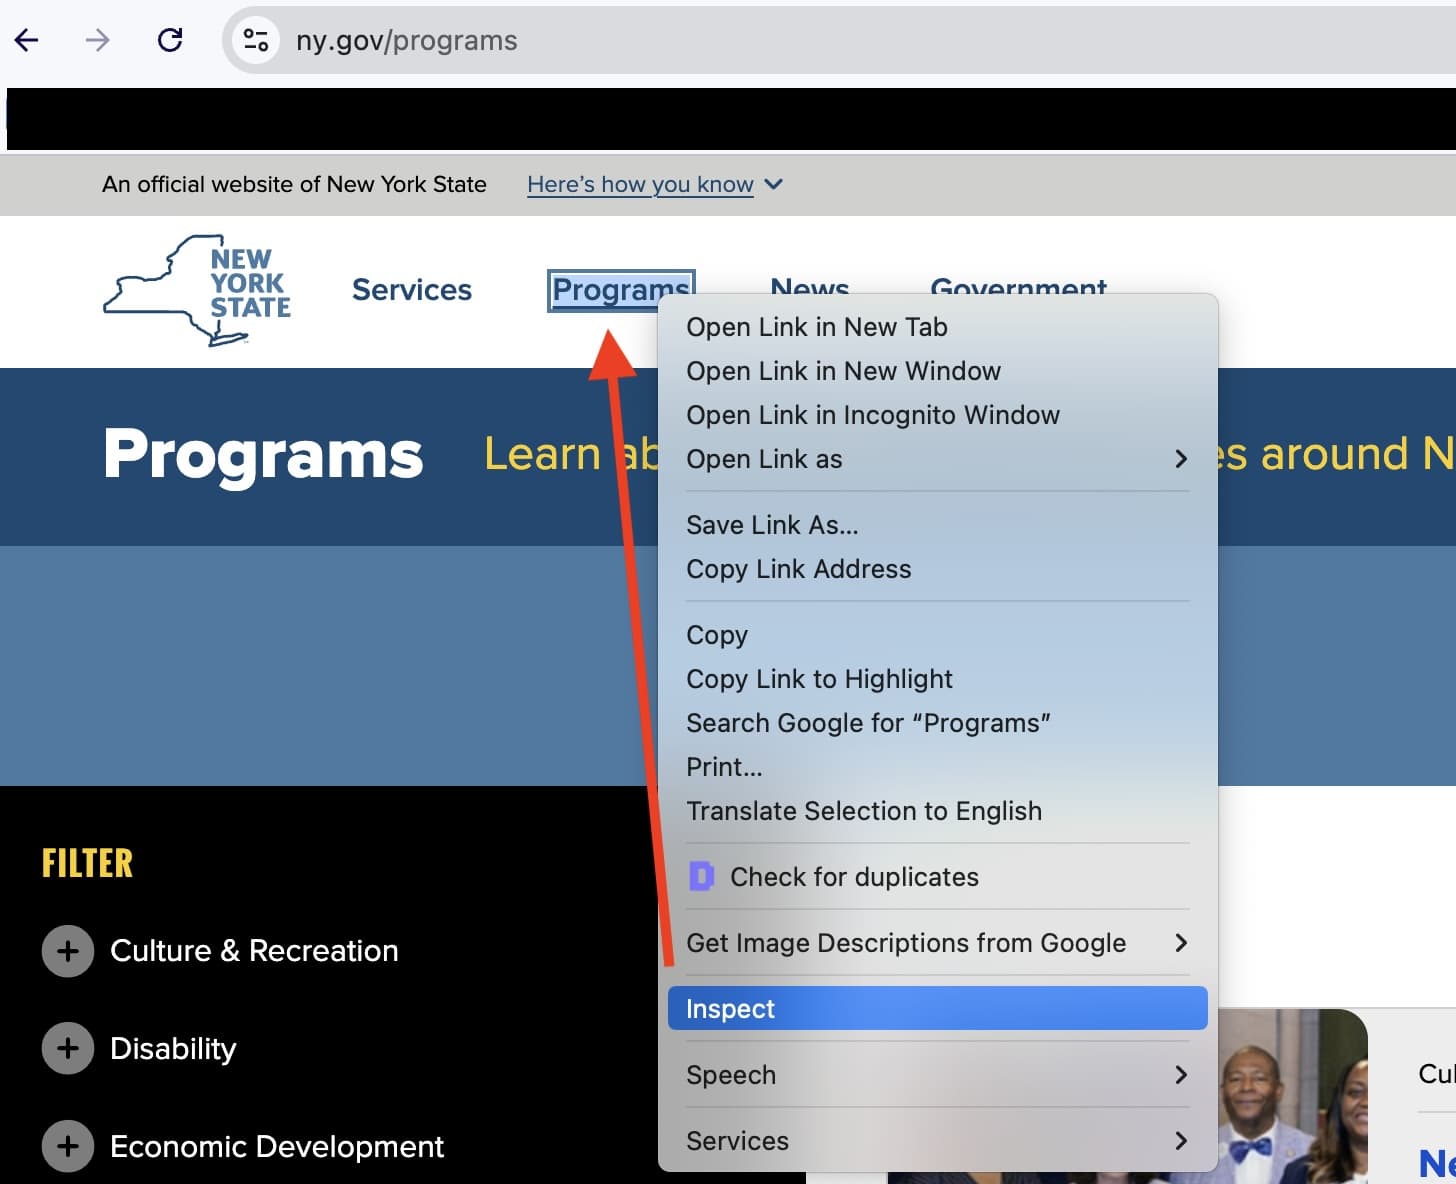Choose Open Link in New Tab
Viewport: 1456px width, 1184px height.
click(x=937, y=327)
